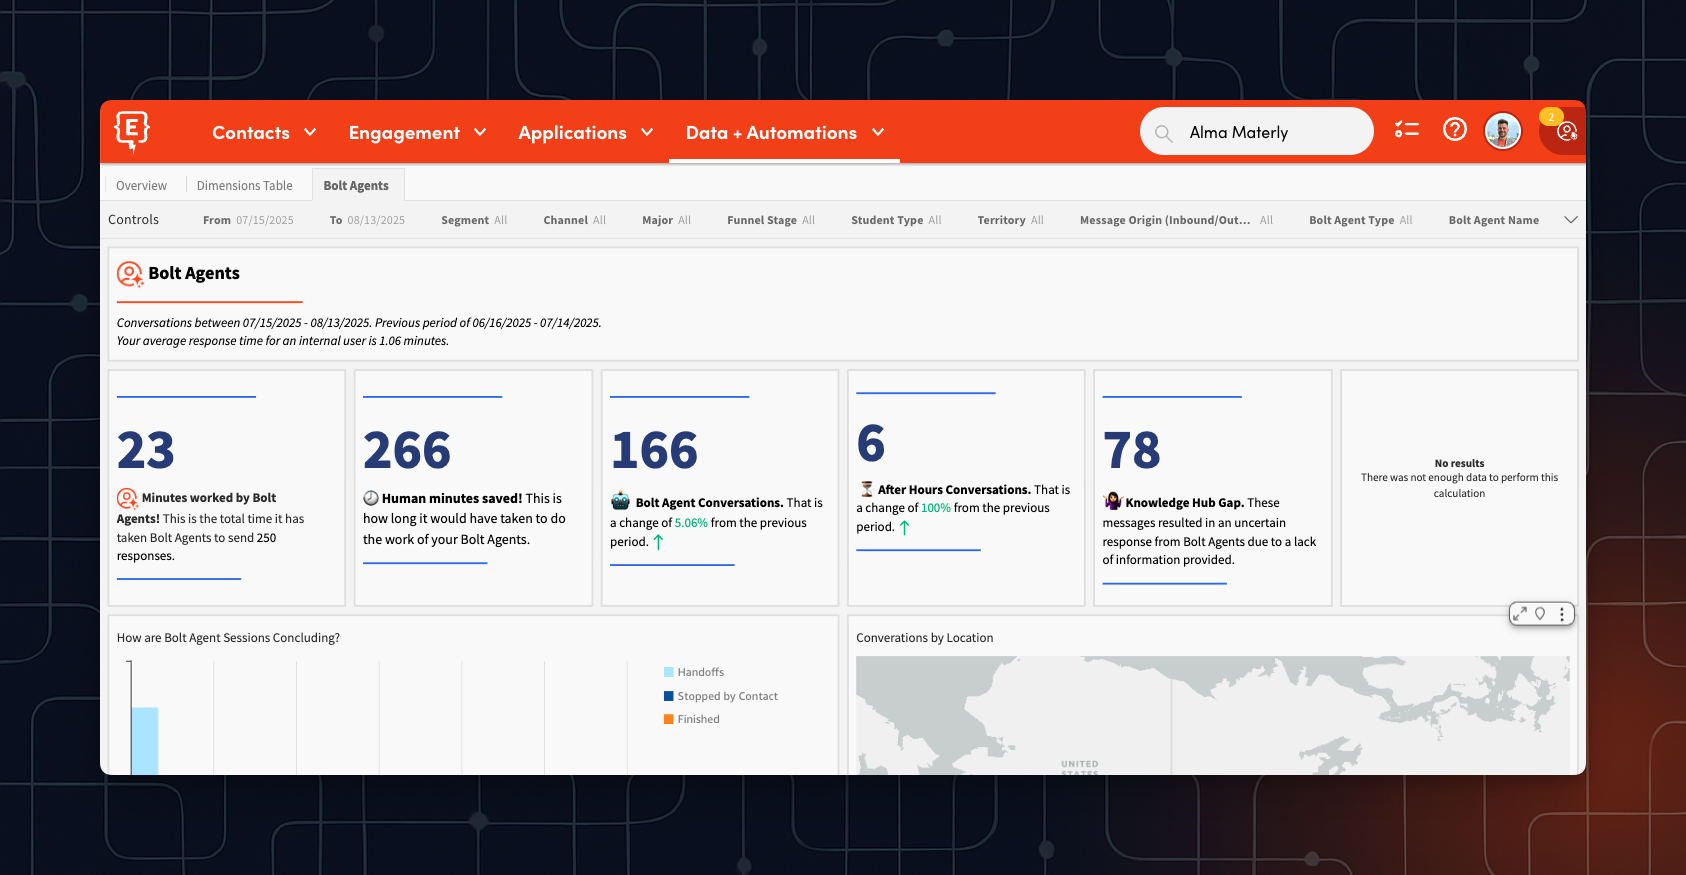The height and width of the screenshot is (875, 1686).
Task: Click the hourglass icon beside After Hours Conversations
Action: coord(866,489)
